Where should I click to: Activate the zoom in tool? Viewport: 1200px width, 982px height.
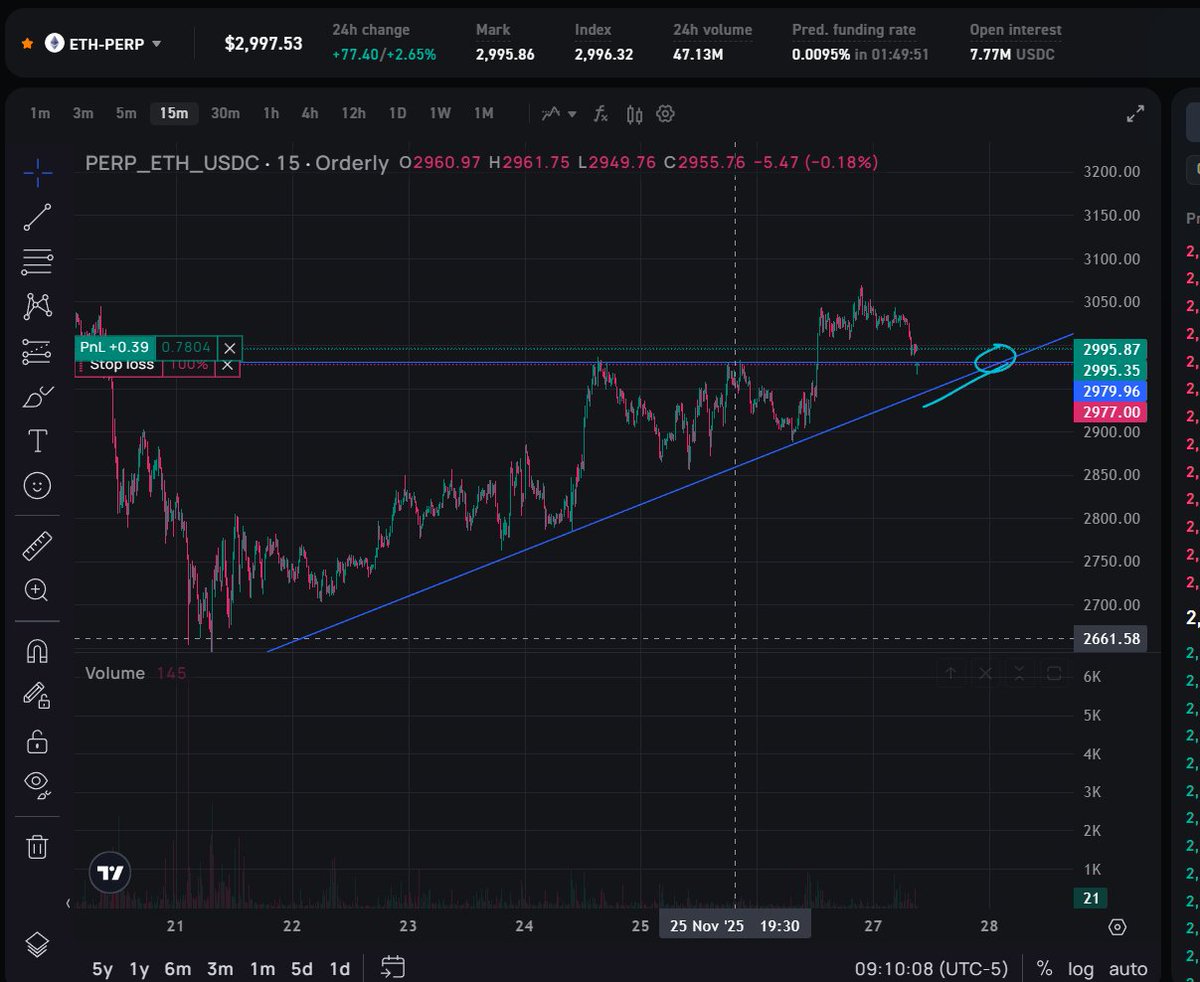pyautogui.click(x=37, y=590)
